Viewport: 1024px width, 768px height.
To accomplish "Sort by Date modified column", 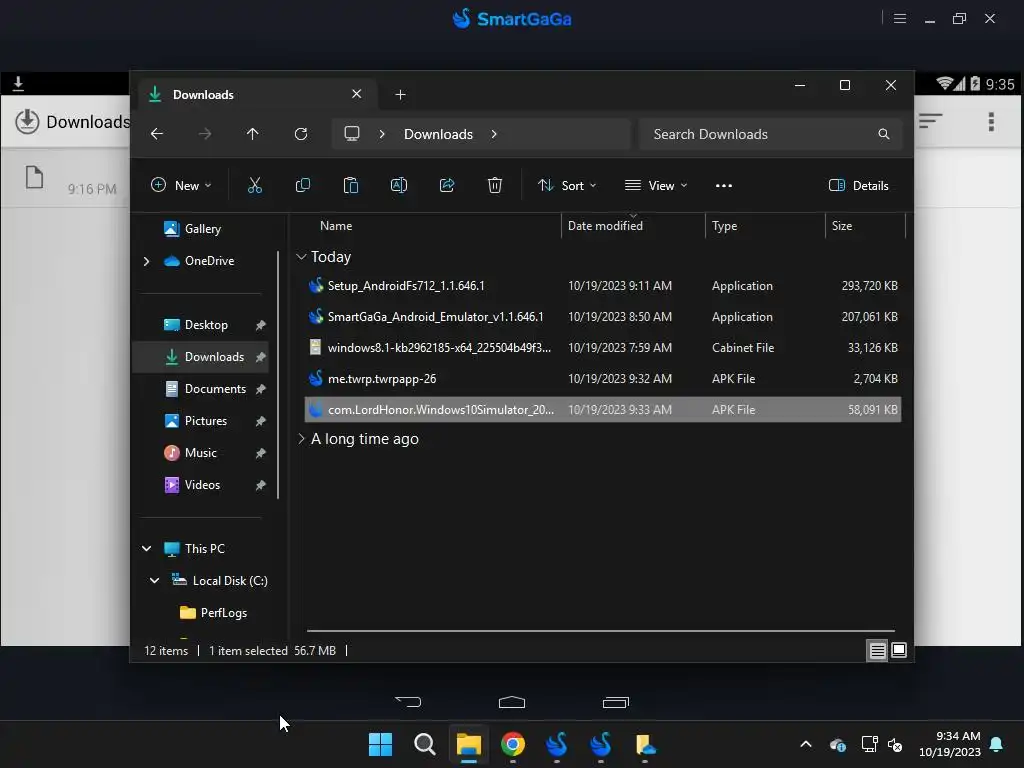I will tap(605, 226).
